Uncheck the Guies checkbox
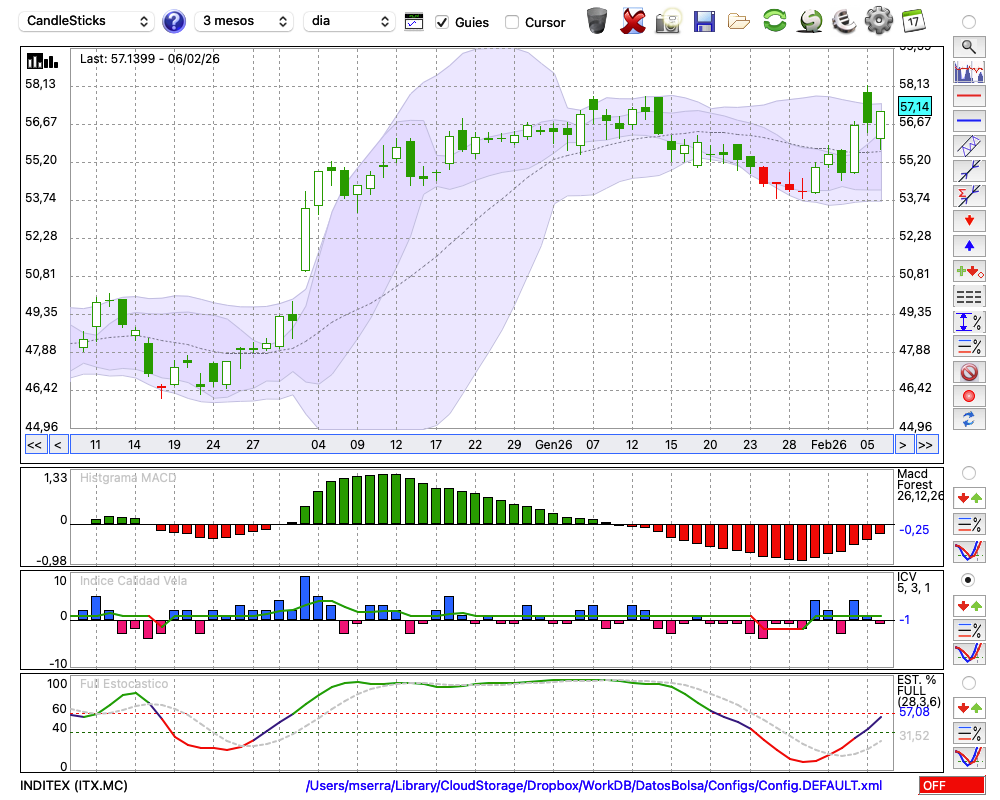Image resolution: width=1000 pixels, height=800 pixels. [x=442, y=22]
